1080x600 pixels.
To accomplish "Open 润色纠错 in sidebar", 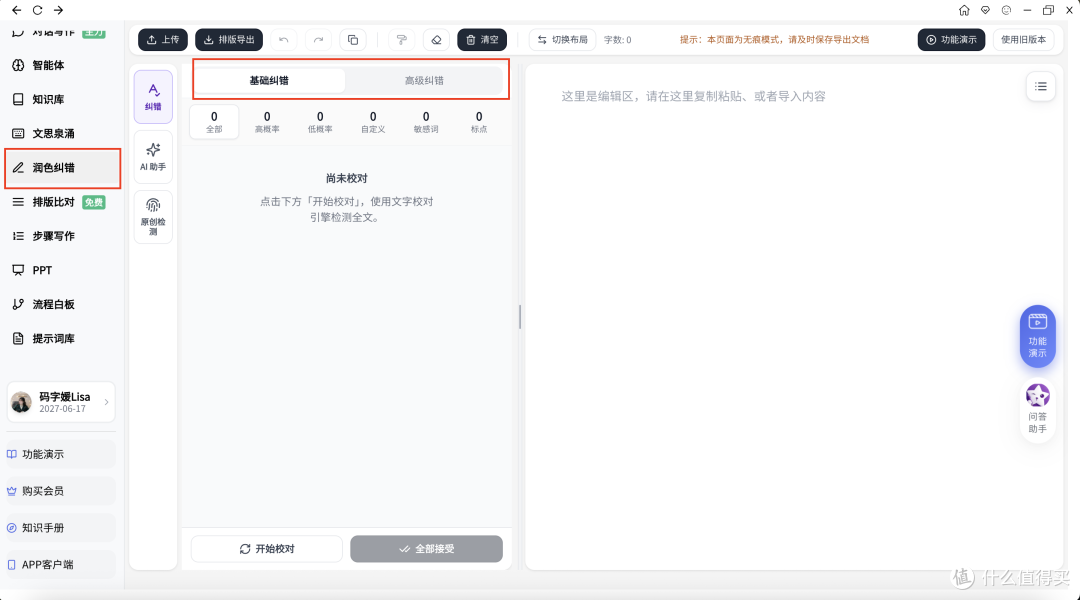I will 62,168.
